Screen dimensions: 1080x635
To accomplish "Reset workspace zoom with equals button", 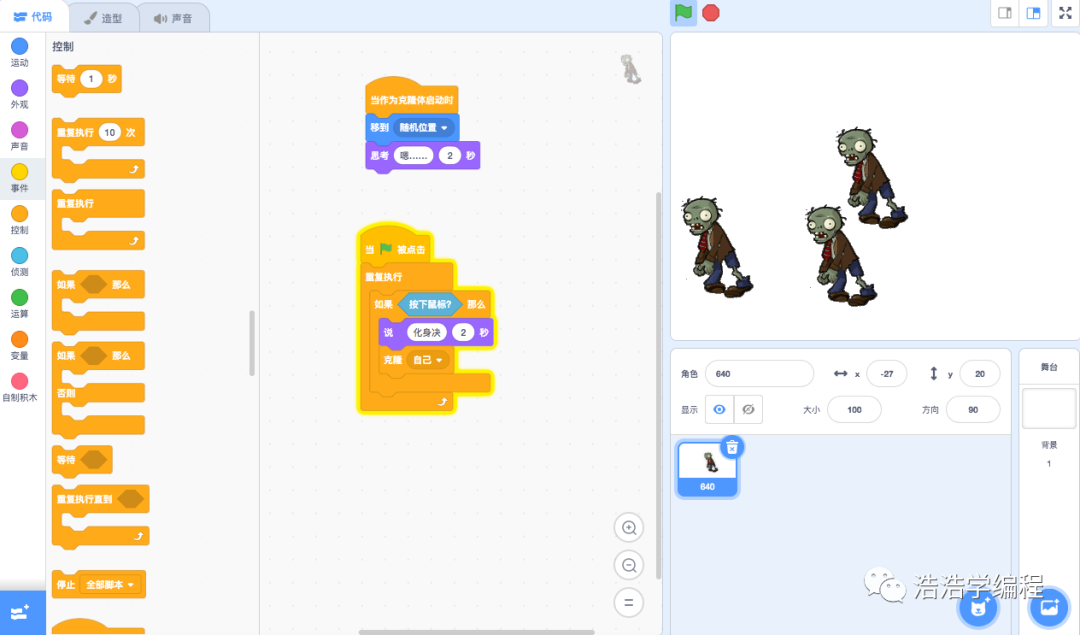I will click(629, 602).
